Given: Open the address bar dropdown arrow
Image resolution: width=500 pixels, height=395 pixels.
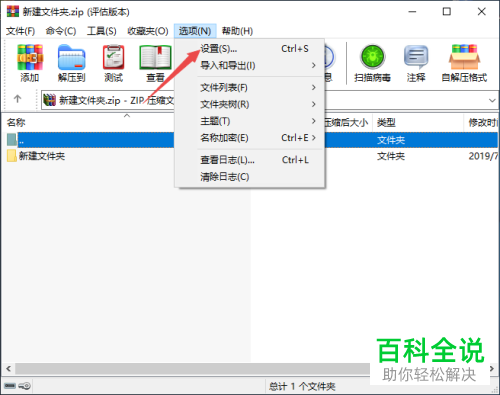Looking at the screenshot, I should (x=492, y=100).
